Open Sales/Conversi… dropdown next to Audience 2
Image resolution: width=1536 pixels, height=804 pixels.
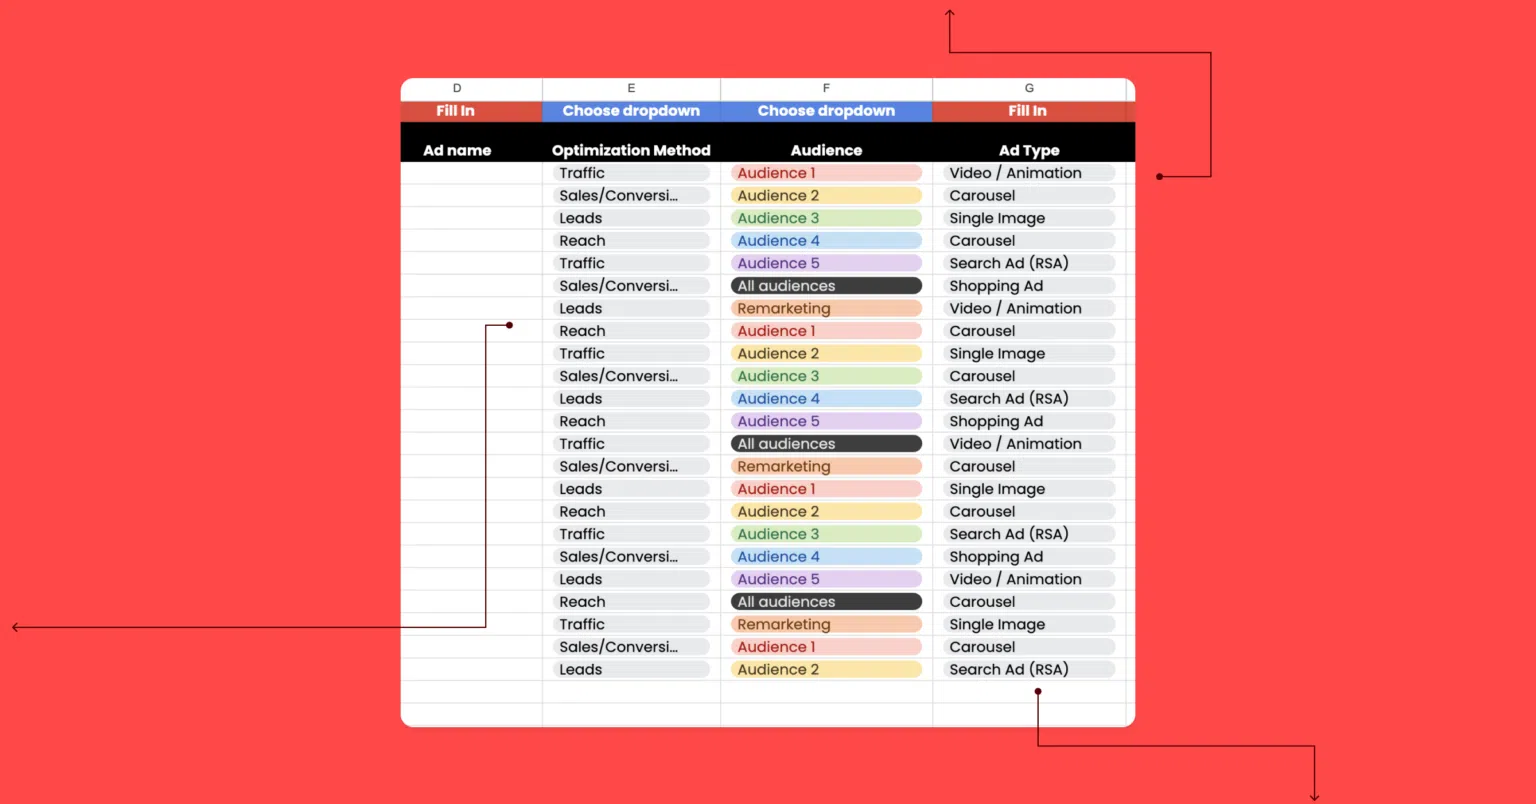[631, 196]
